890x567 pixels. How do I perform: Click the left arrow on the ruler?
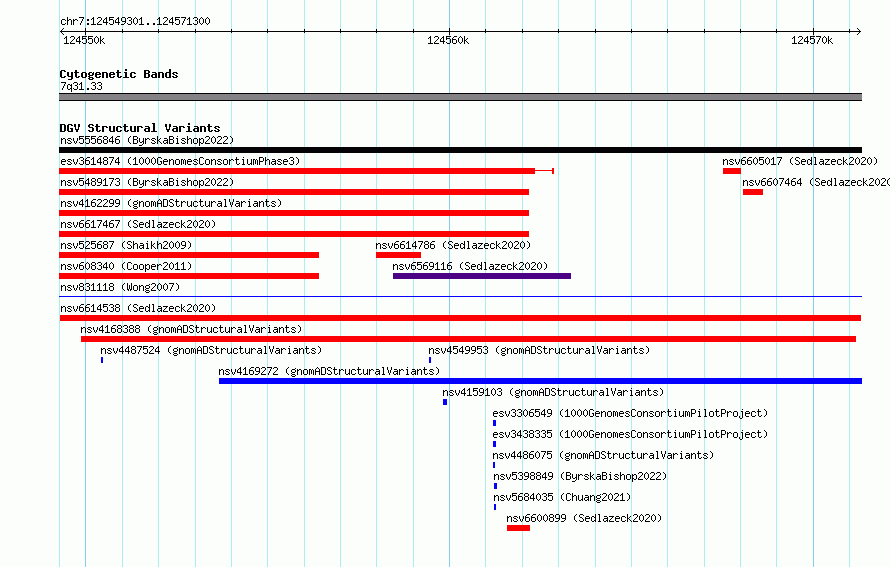(62, 31)
